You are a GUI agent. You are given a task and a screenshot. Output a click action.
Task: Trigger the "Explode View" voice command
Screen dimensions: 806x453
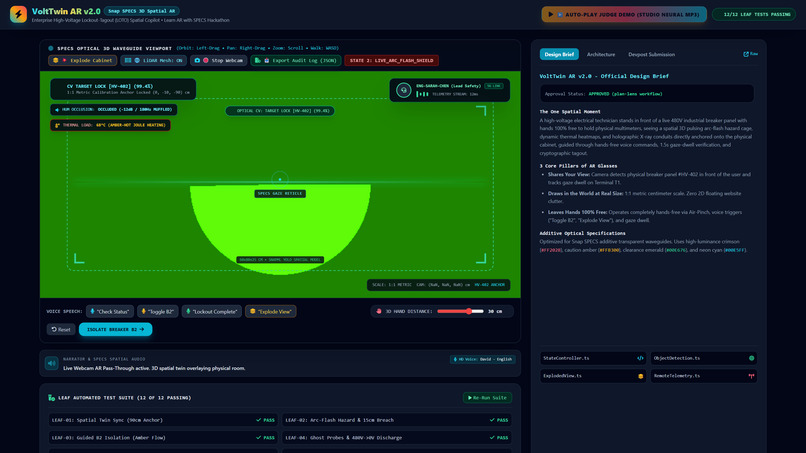coord(270,311)
